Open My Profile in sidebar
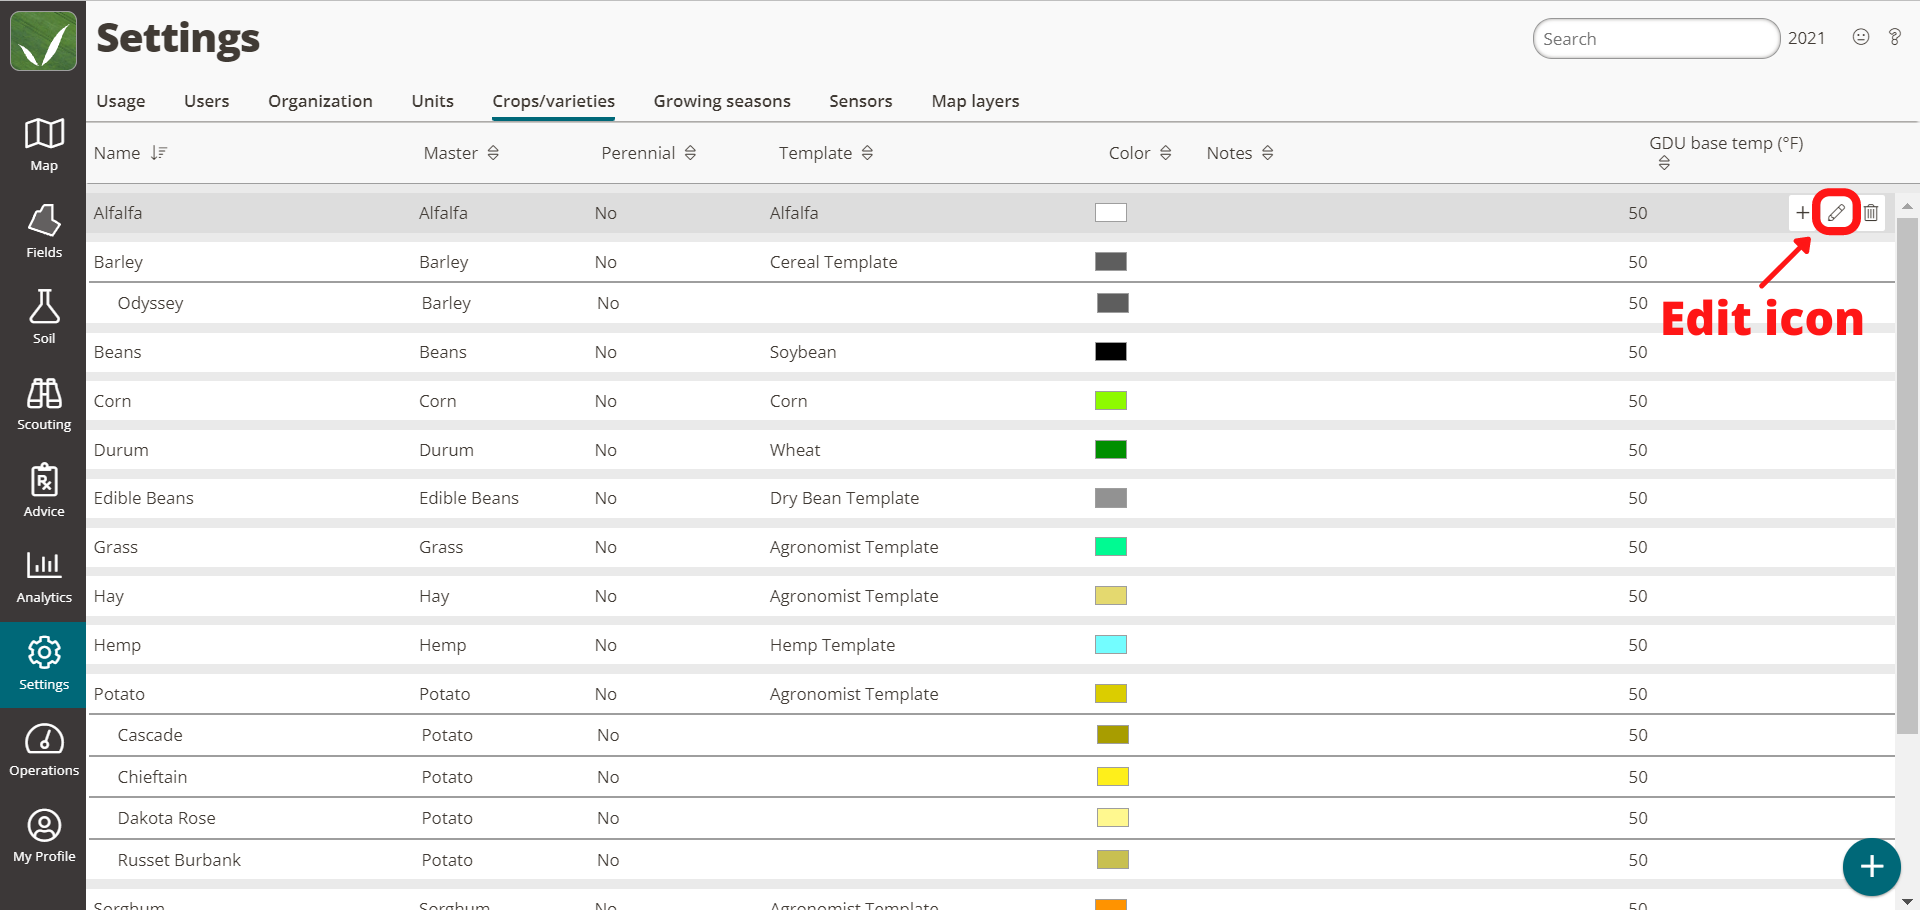The image size is (1920, 910). (x=44, y=836)
